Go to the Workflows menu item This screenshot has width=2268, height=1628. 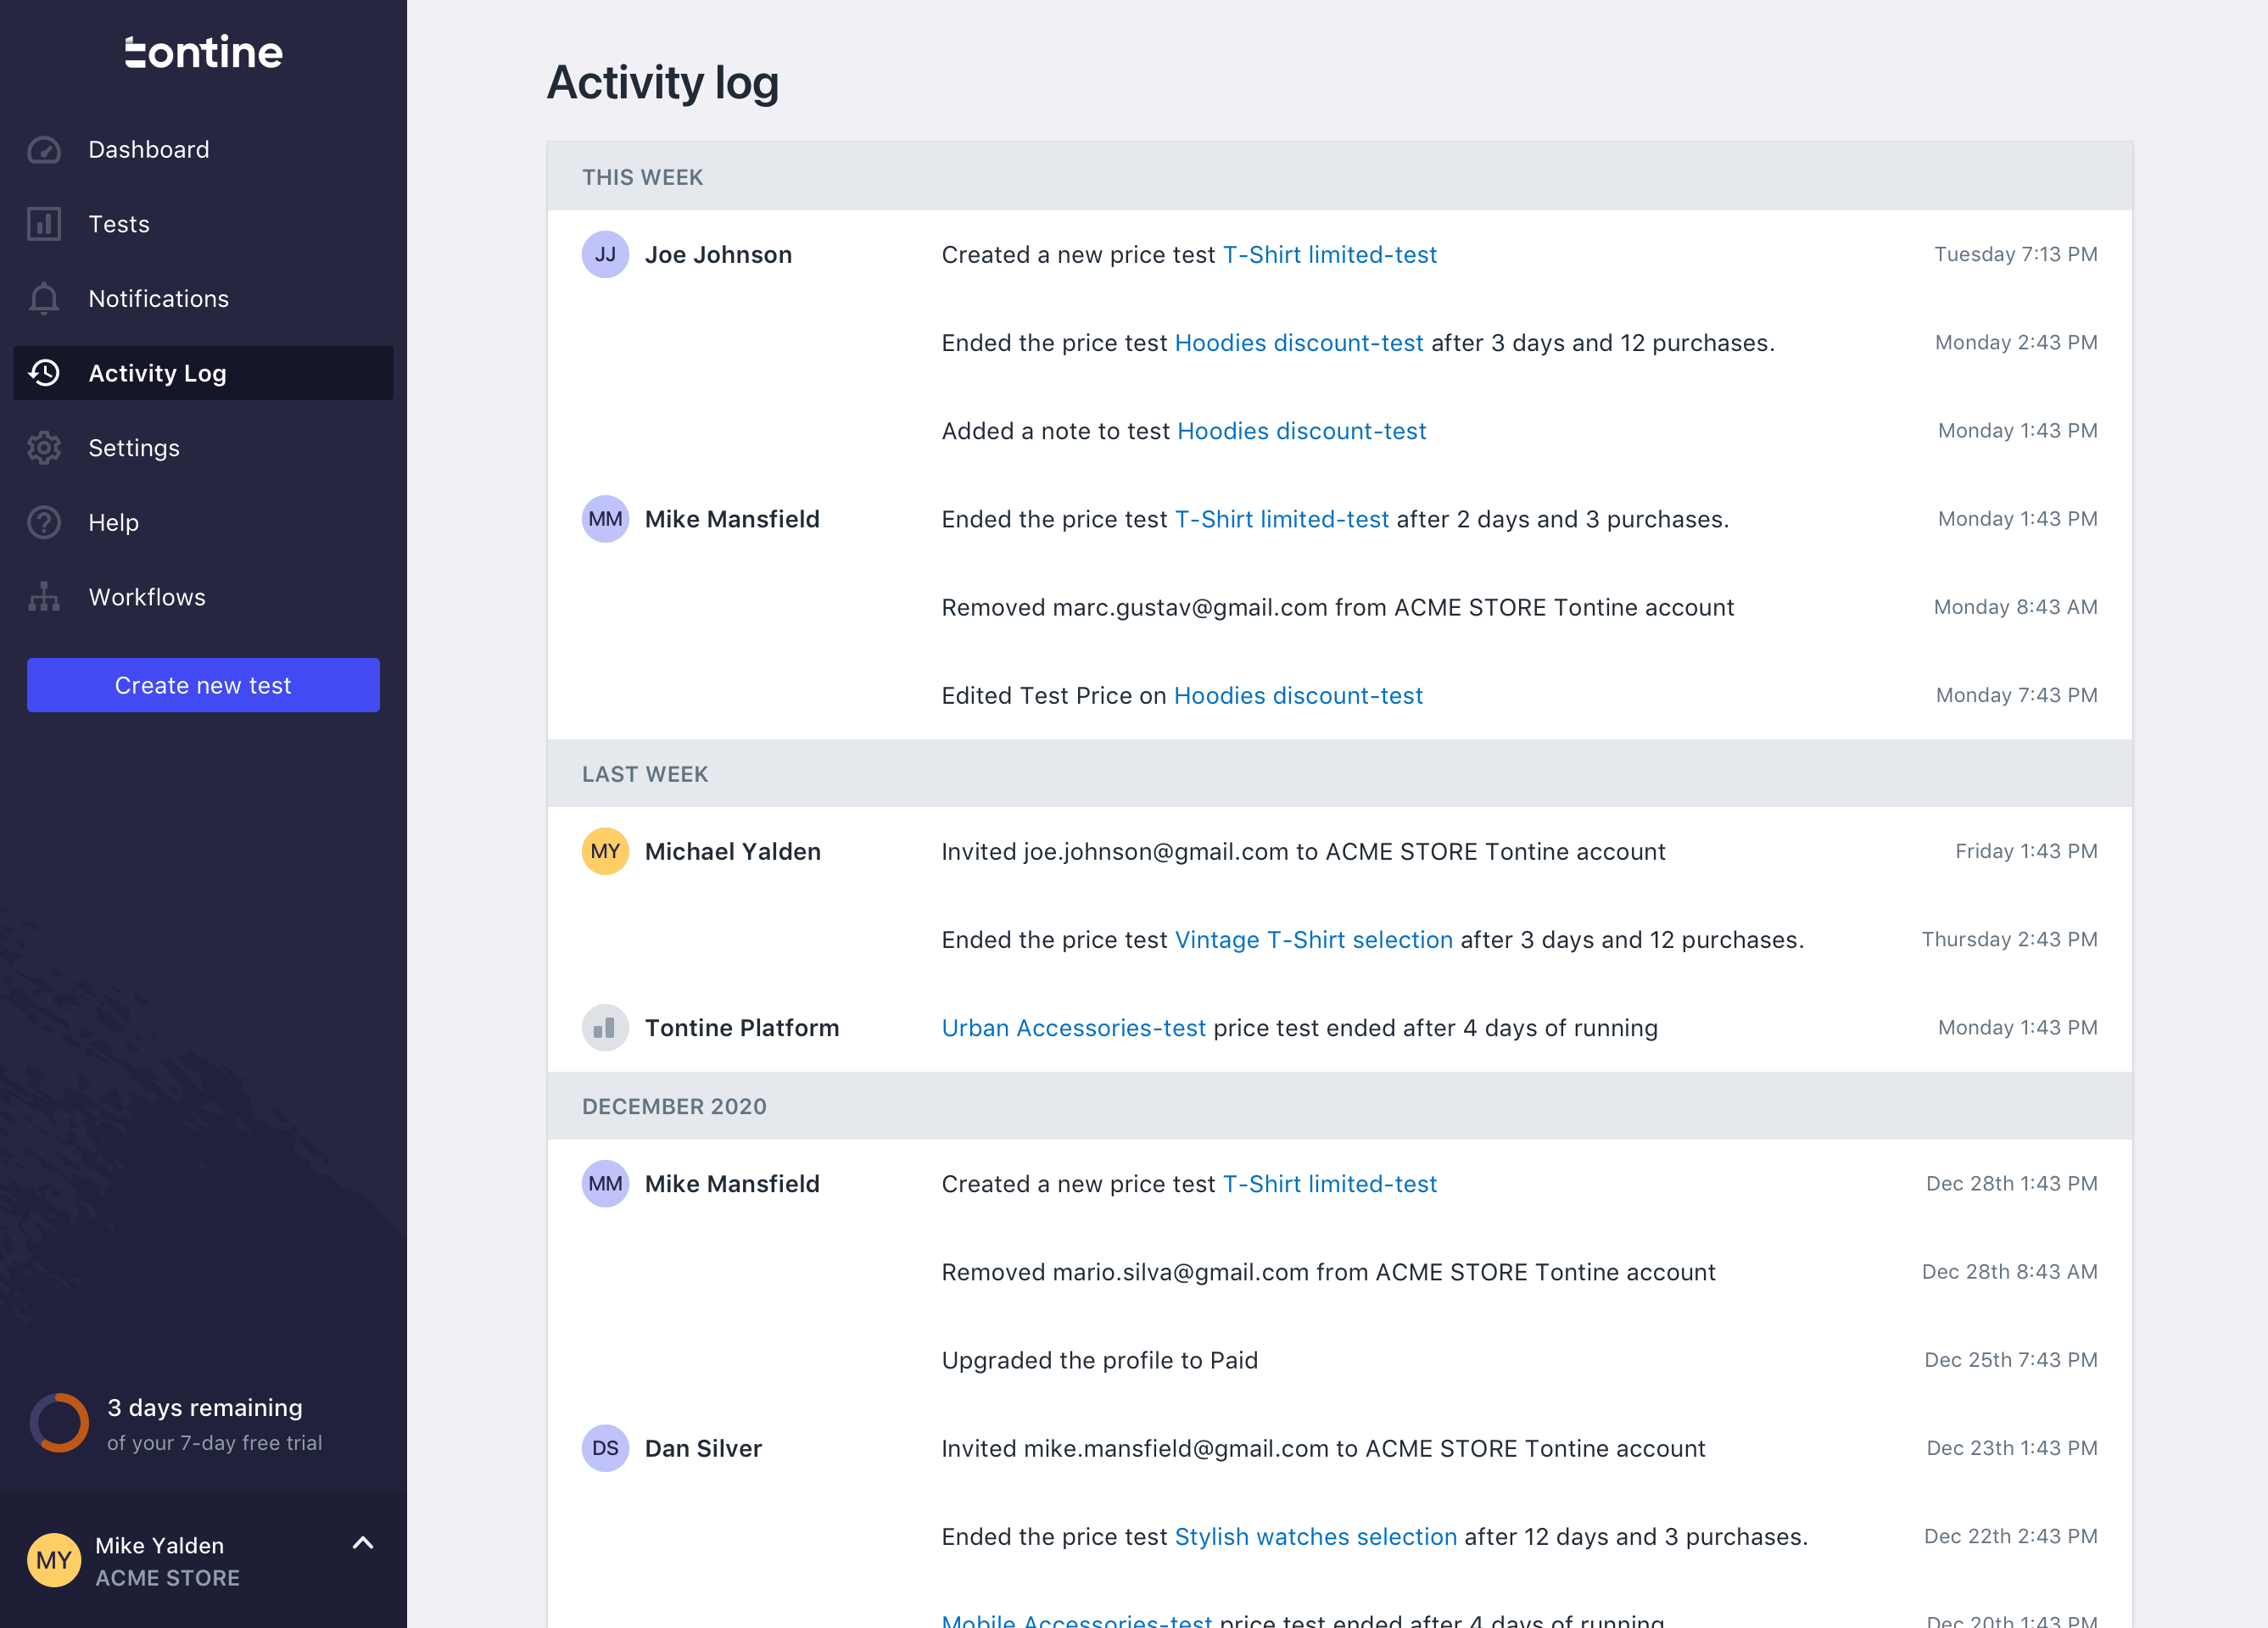point(147,597)
